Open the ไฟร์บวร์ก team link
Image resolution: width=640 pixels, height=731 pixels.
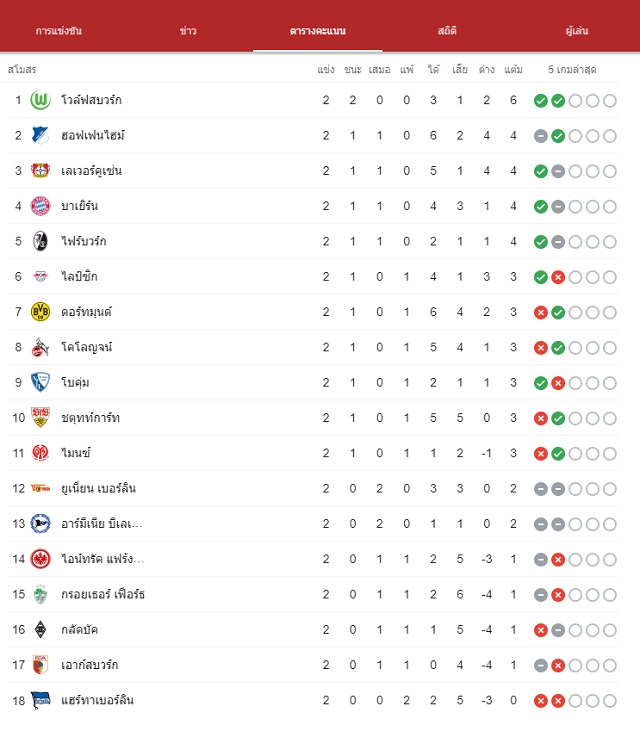(84, 241)
